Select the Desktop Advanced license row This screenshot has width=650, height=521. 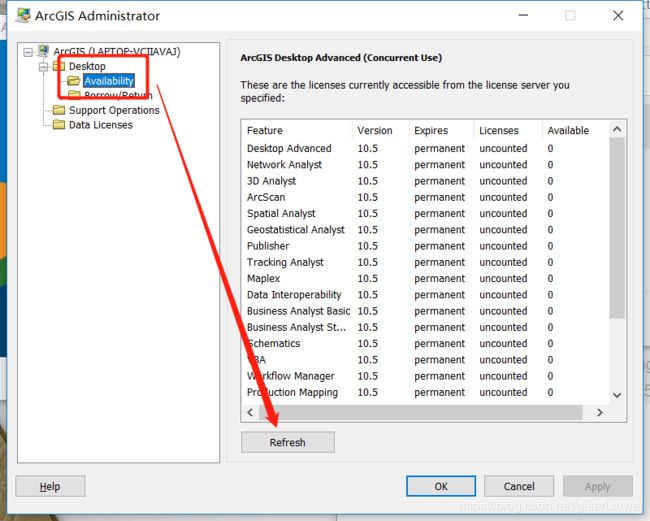pyautogui.click(x=425, y=148)
